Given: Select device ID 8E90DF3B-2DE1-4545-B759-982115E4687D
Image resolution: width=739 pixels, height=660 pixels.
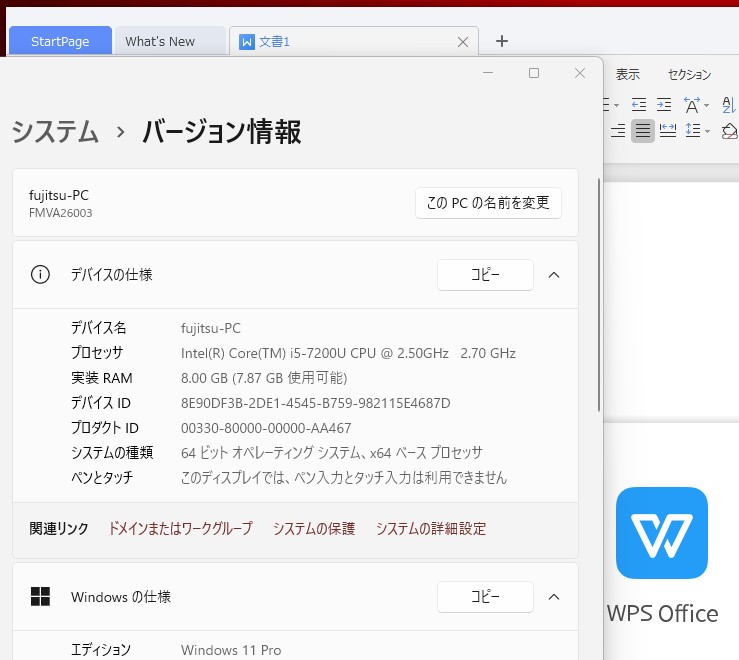Looking at the screenshot, I should tap(316, 403).
